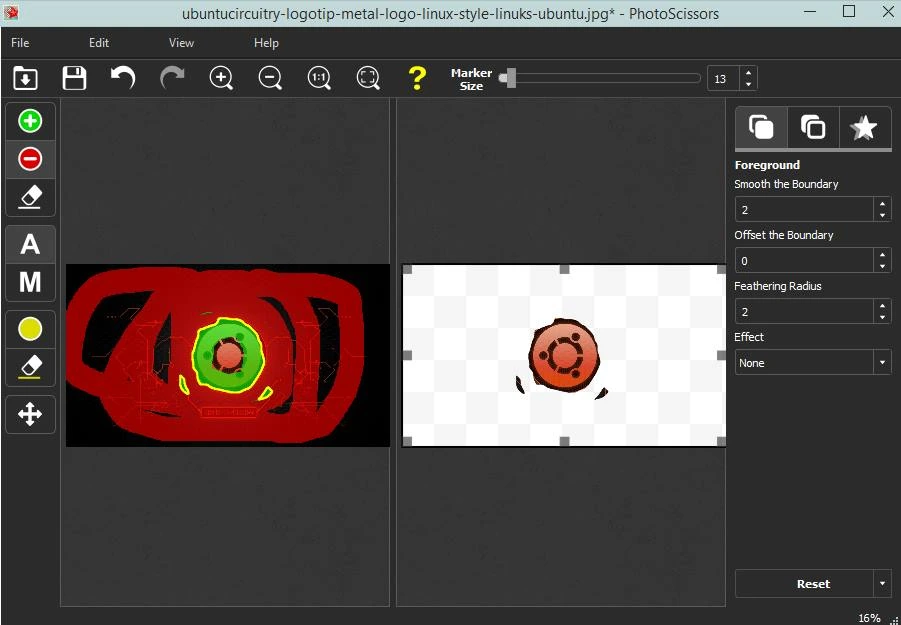Screen dimensions: 901x625
Task: Select the red background marker tool
Action: [x=30, y=159]
